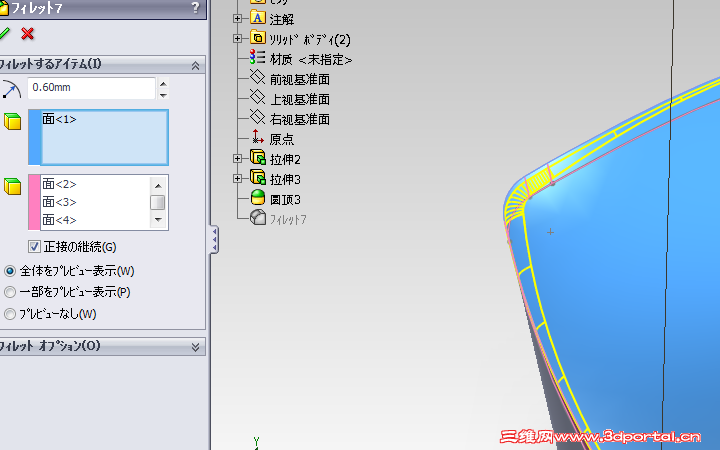Select 面<1> in the blue selection box
This screenshot has height=450, width=720.
59,119
